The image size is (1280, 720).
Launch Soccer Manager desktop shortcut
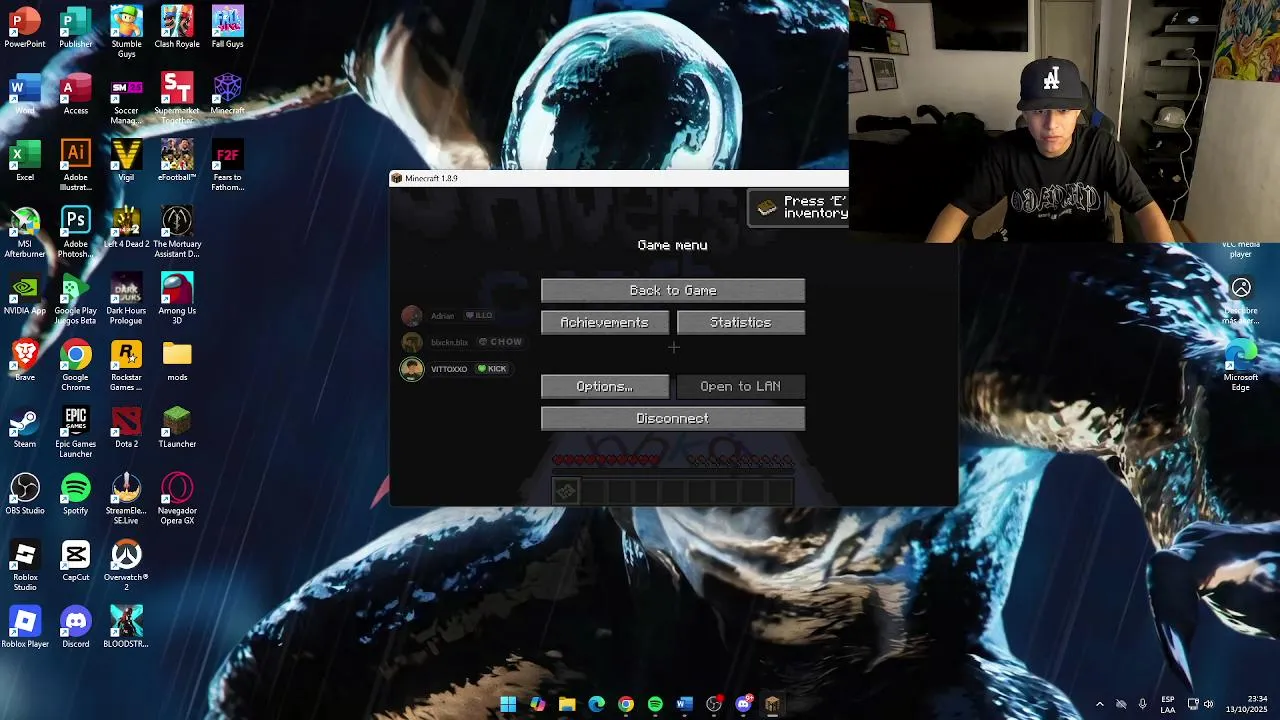pos(126,99)
